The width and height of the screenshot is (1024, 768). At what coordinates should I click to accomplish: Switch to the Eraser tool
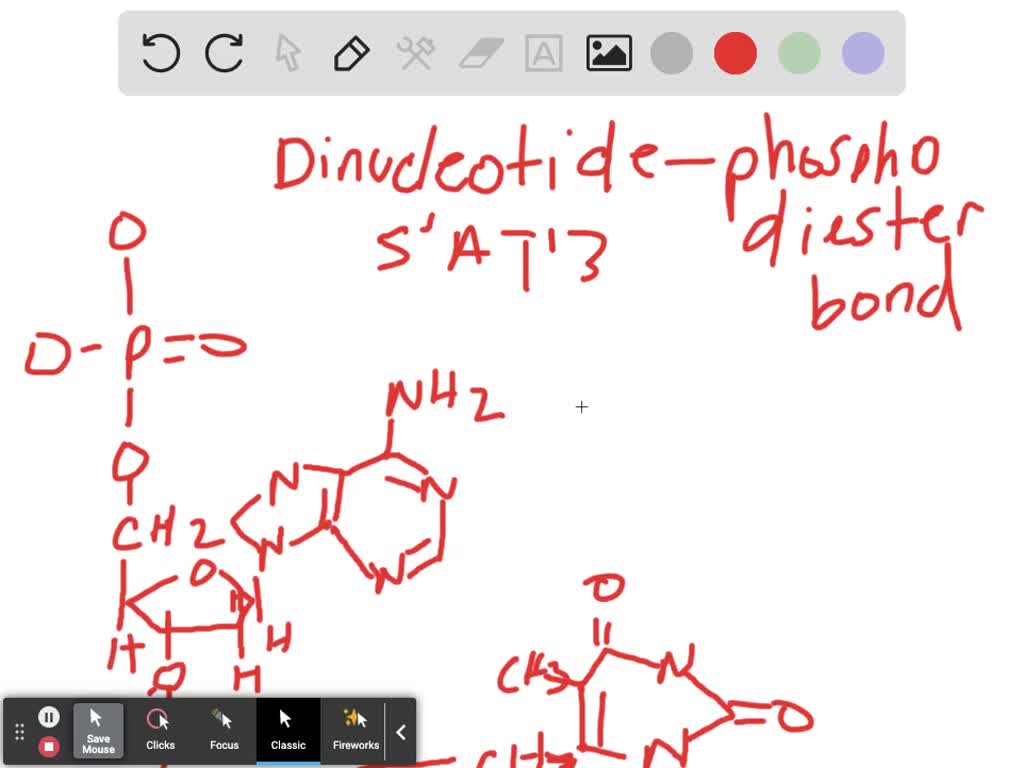(480, 53)
